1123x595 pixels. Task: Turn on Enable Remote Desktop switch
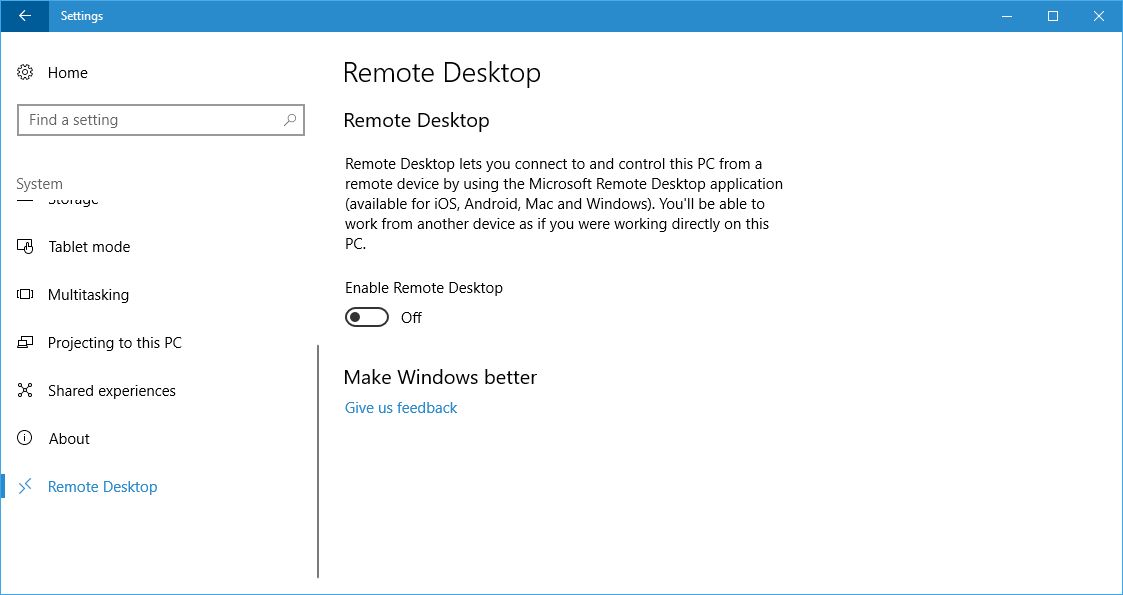tap(367, 317)
